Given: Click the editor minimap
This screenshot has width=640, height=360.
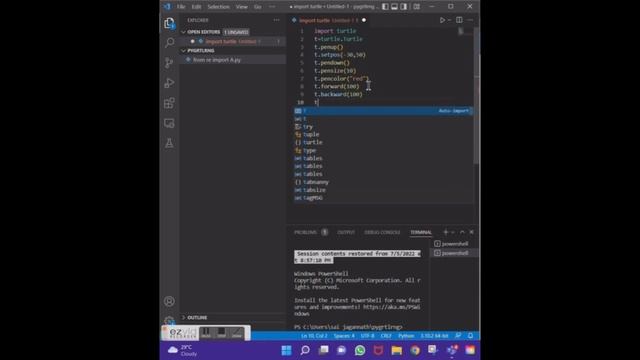Looking at the screenshot, I should [460, 31].
